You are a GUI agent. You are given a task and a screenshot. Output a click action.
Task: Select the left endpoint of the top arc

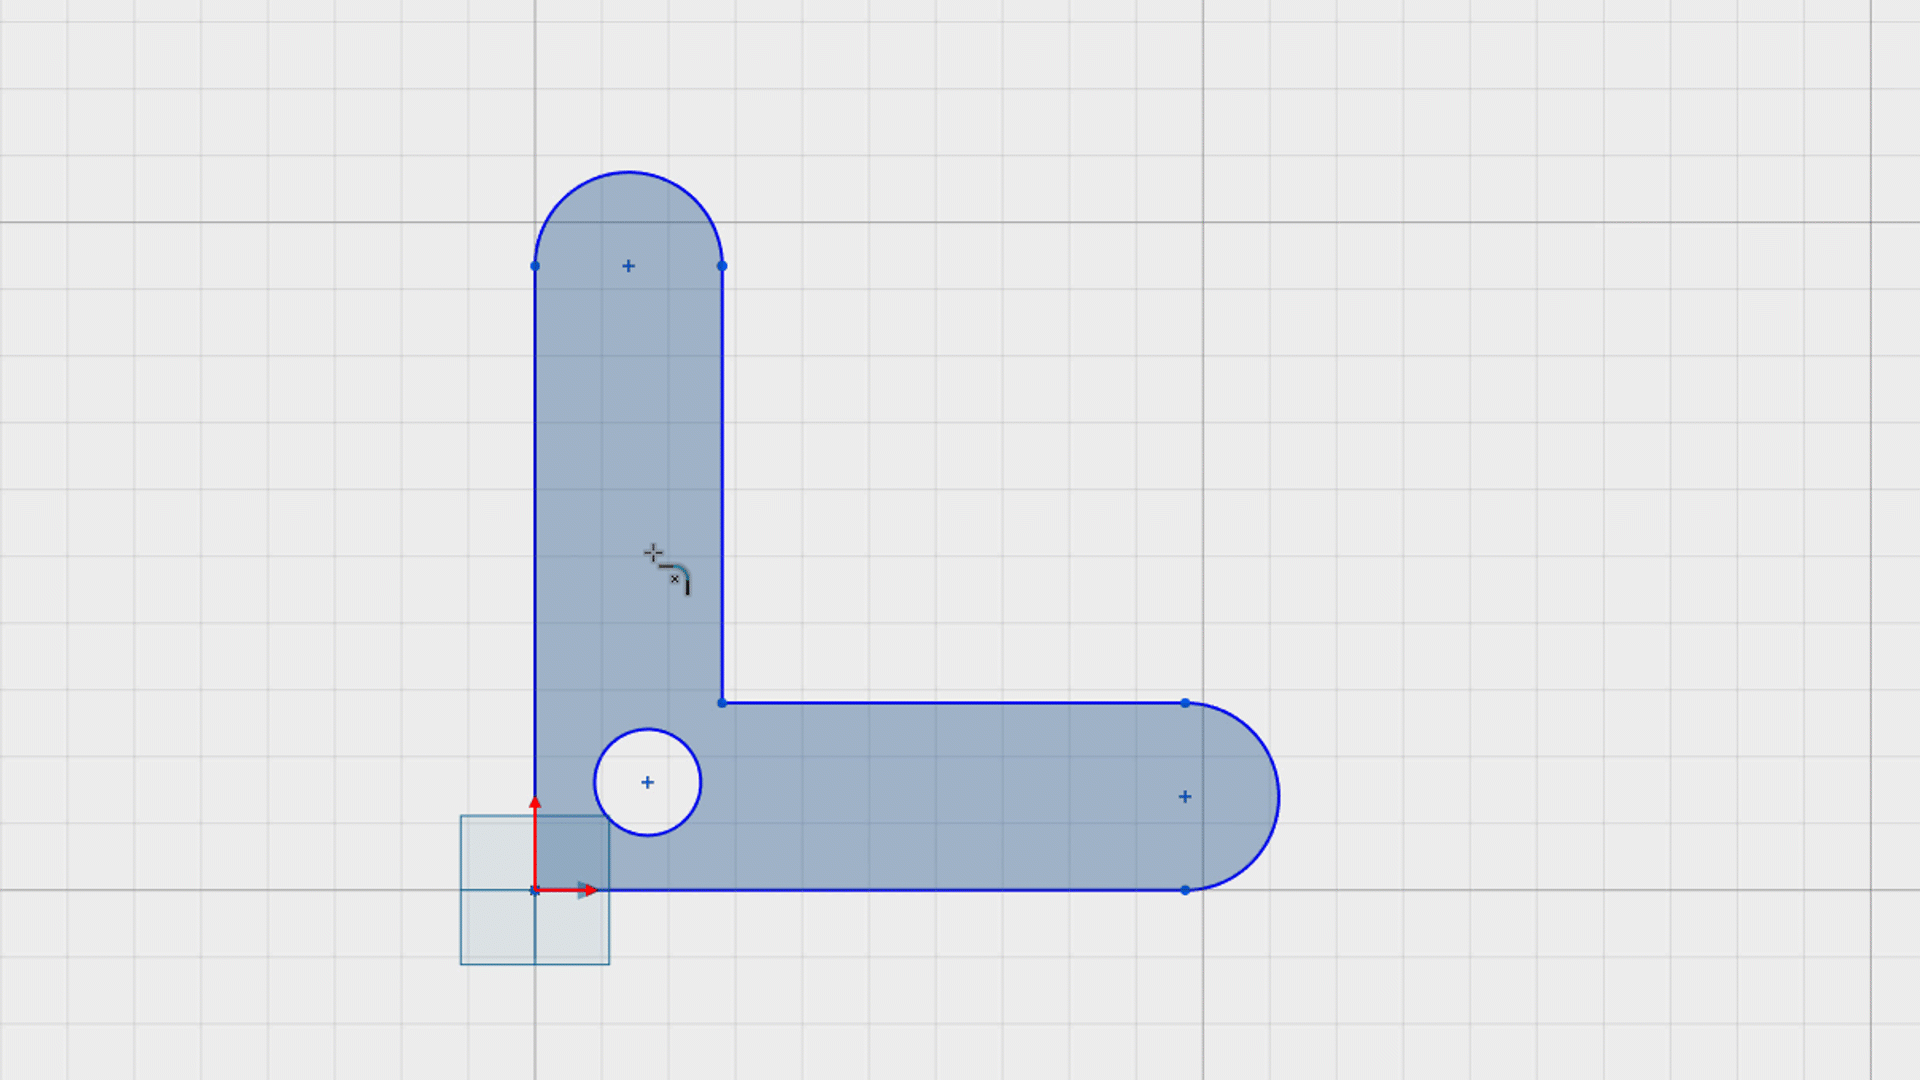tap(535, 266)
